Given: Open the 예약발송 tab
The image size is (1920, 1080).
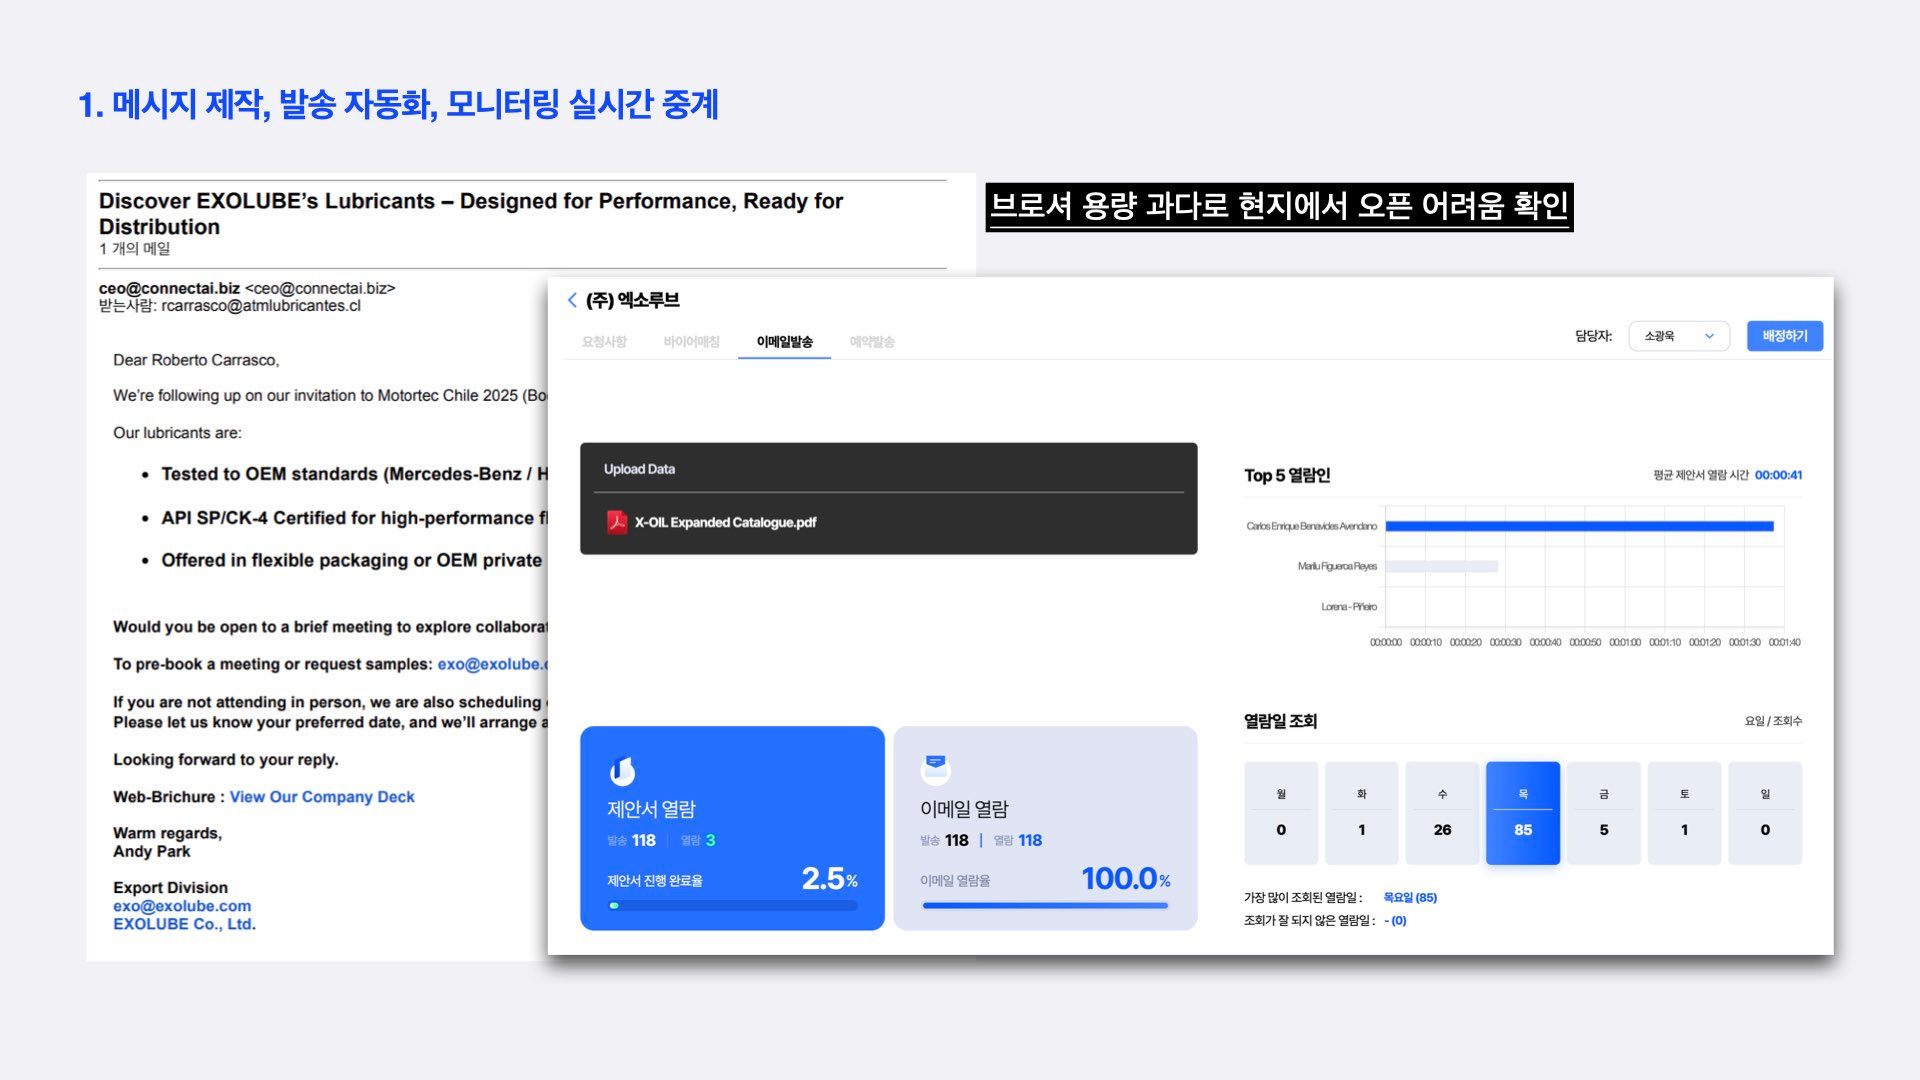Looking at the screenshot, I should coord(872,342).
